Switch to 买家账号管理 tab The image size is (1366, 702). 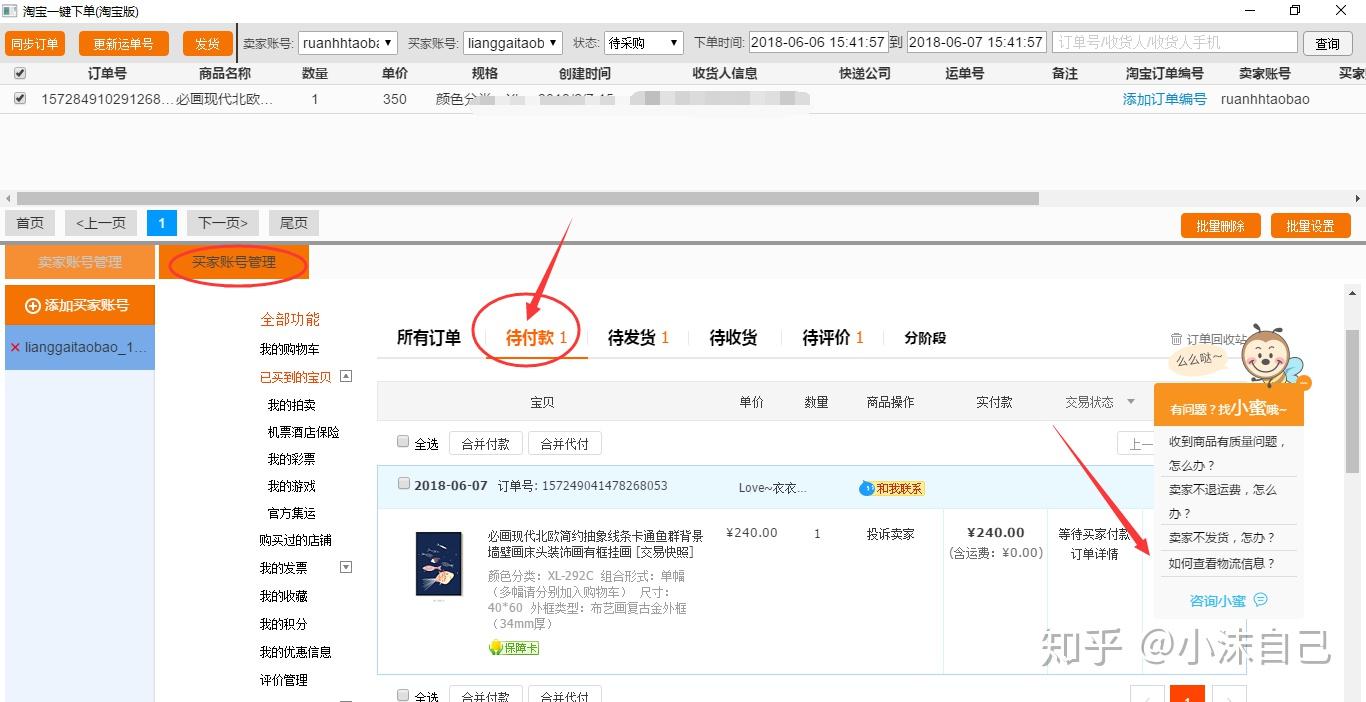(234, 262)
